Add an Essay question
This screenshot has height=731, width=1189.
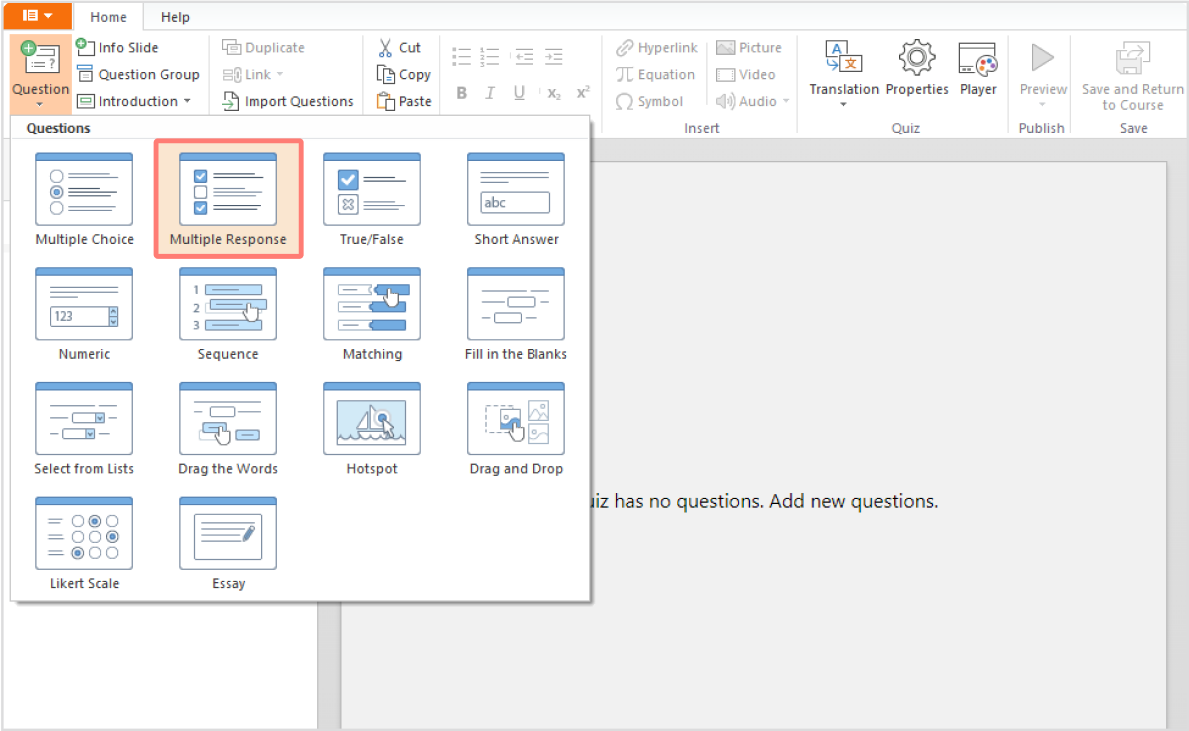click(228, 543)
